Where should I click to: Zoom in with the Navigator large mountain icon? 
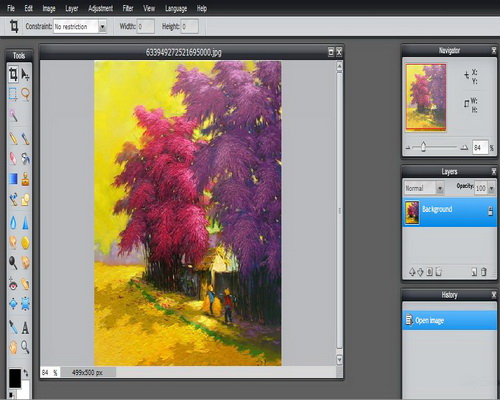pyautogui.click(x=464, y=147)
